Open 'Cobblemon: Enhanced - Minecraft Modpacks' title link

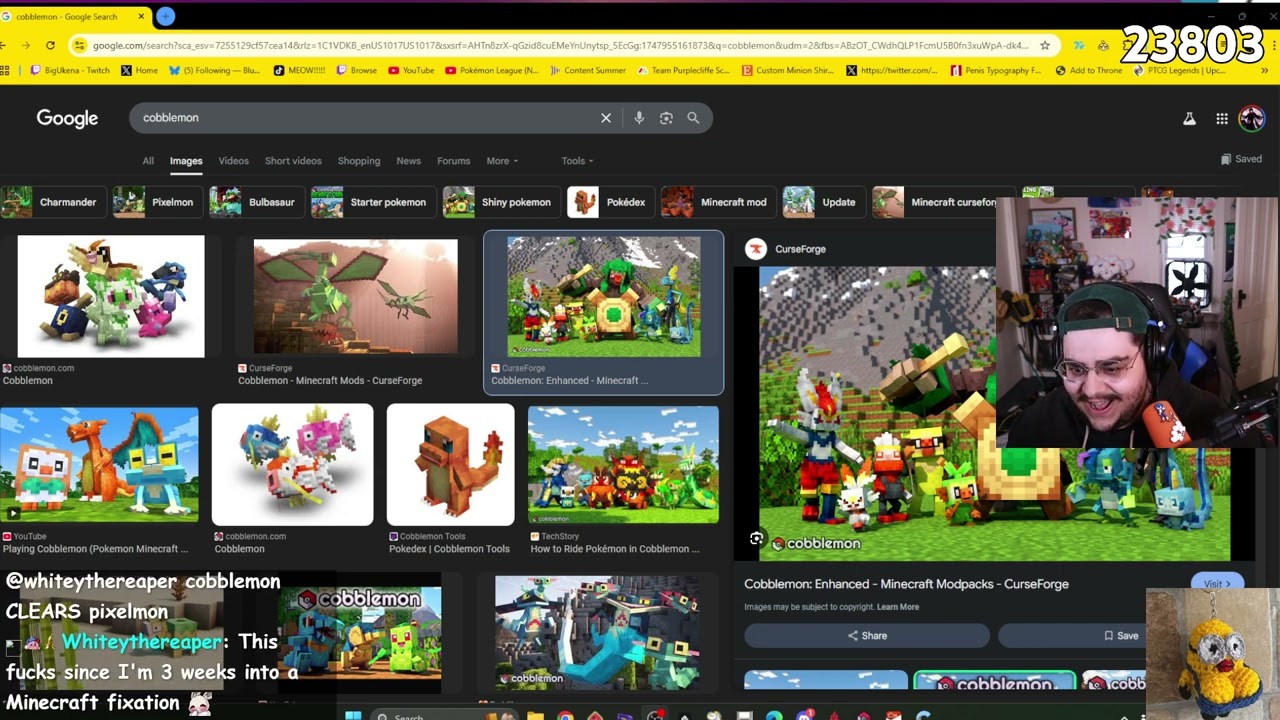906,584
